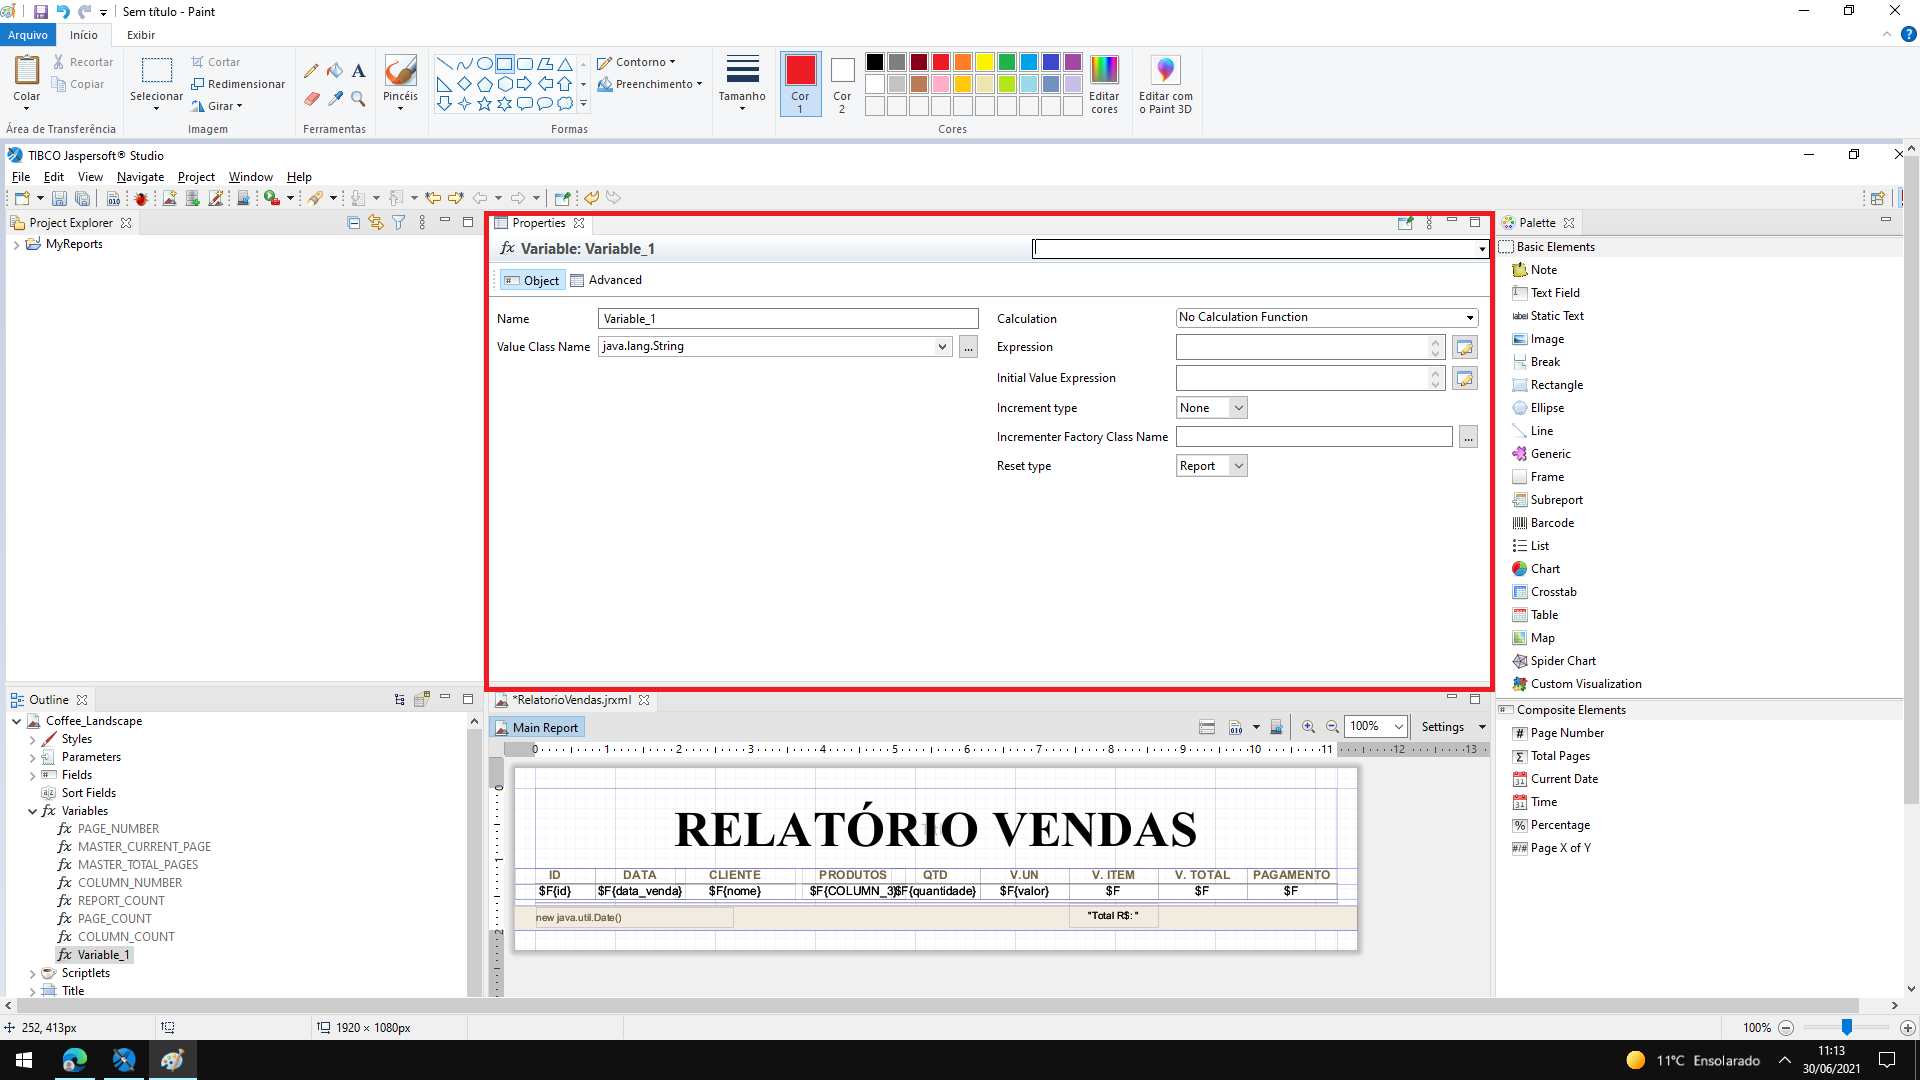Pick the yellow color swatch in Paint

tap(985, 62)
